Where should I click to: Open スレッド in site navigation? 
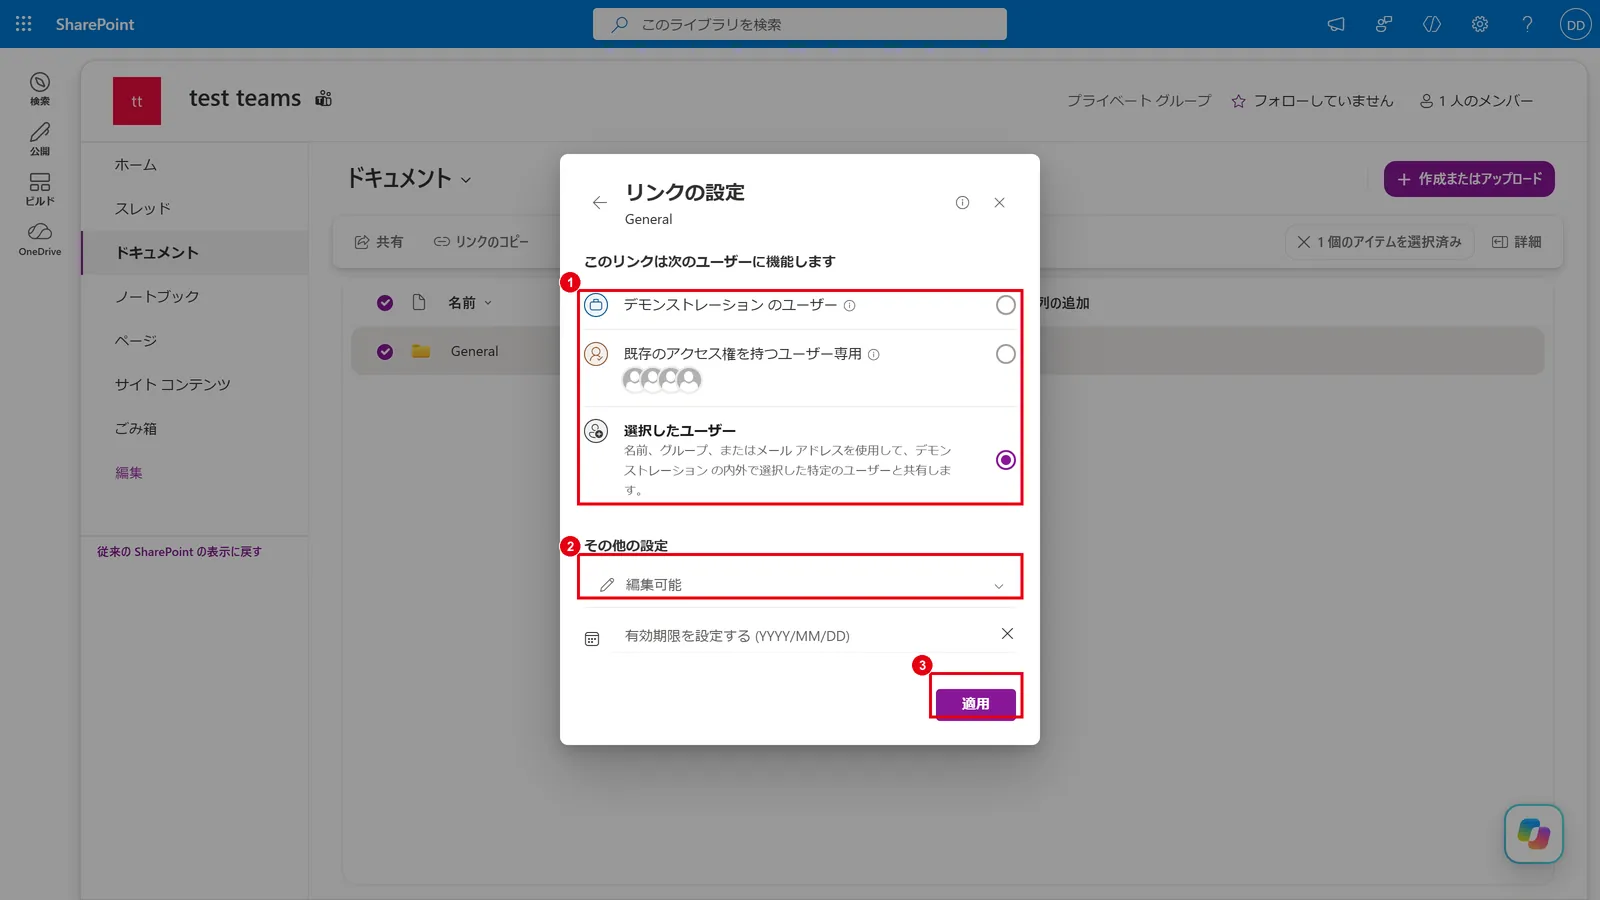(143, 209)
